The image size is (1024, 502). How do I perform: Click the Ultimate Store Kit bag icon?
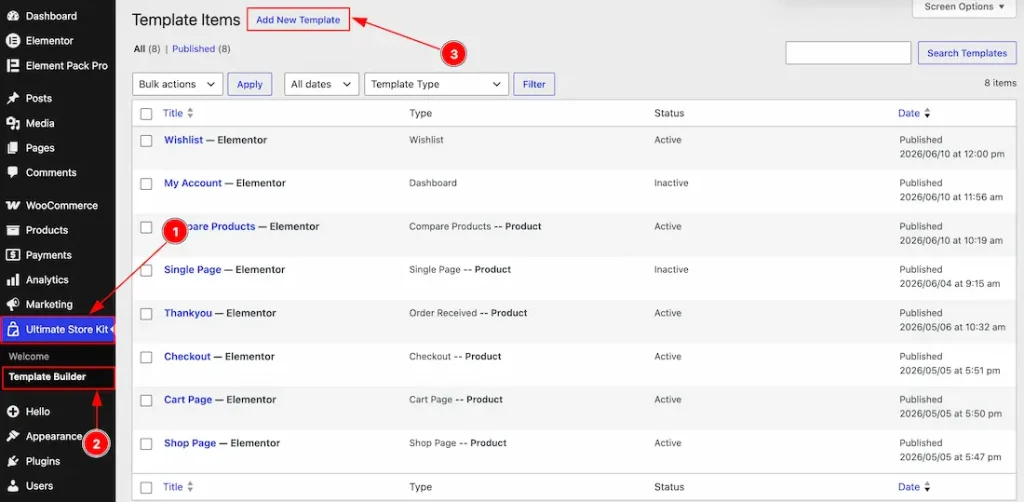[12, 330]
